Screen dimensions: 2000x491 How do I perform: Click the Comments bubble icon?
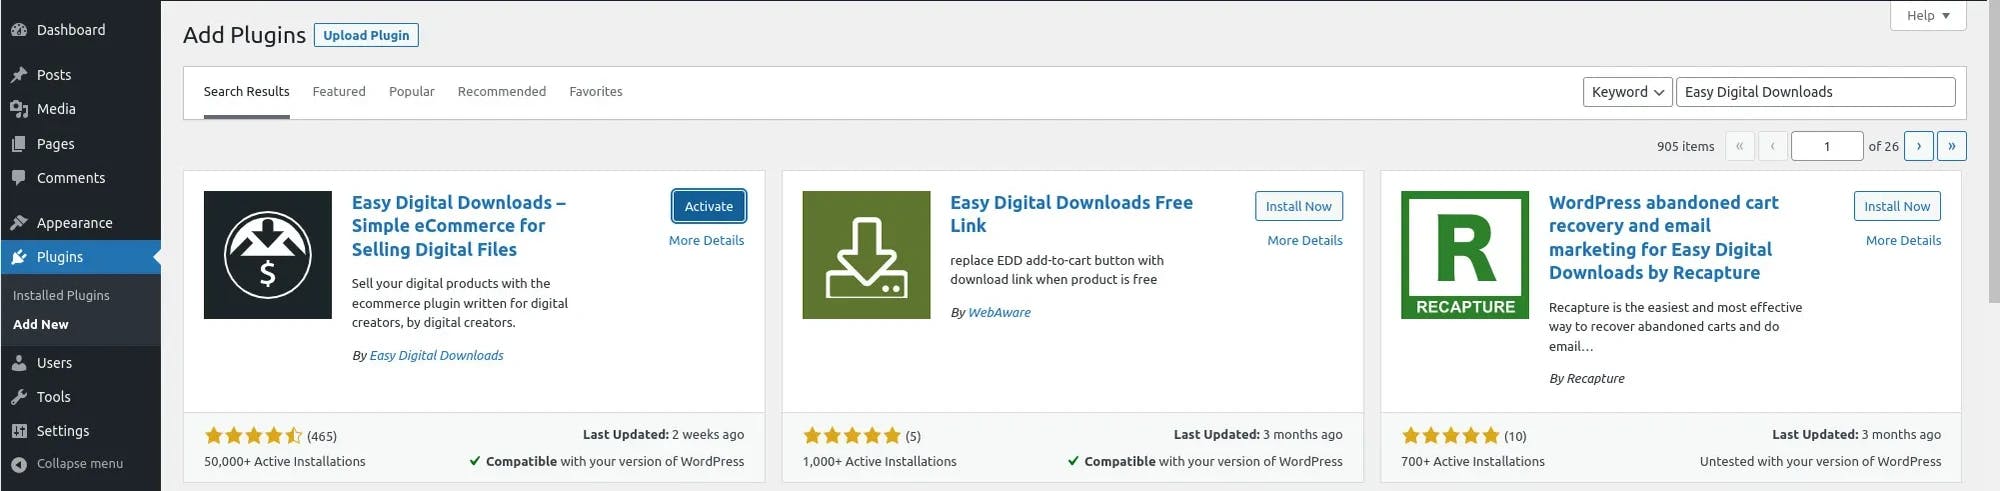point(19,178)
